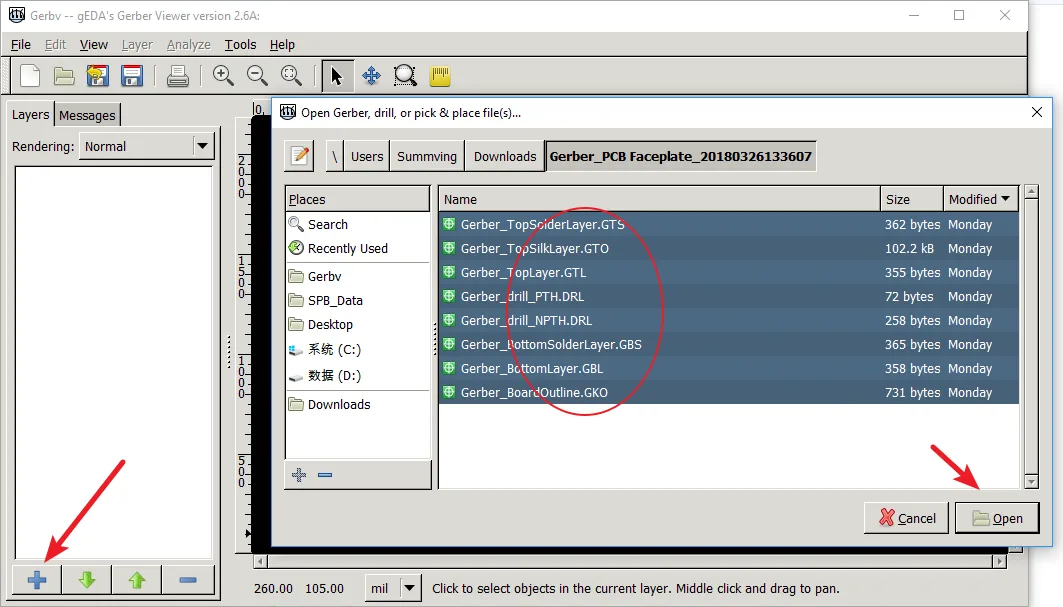Image resolution: width=1063 pixels, height=607 pixels.
Task: Open the Analyze menu
Action: 188,44
